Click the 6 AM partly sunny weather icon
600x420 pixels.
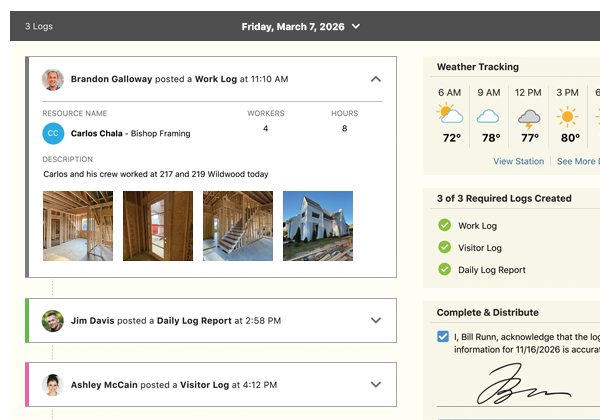click(x=450, y=113)
